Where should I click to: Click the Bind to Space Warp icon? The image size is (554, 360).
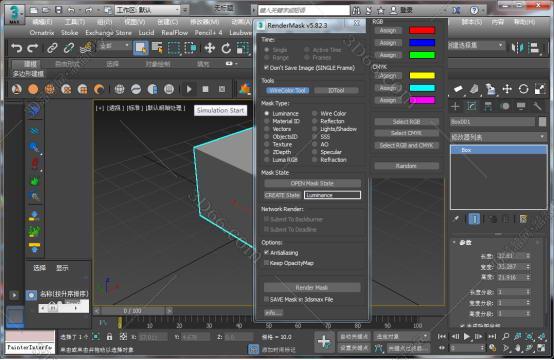[86, 48]
